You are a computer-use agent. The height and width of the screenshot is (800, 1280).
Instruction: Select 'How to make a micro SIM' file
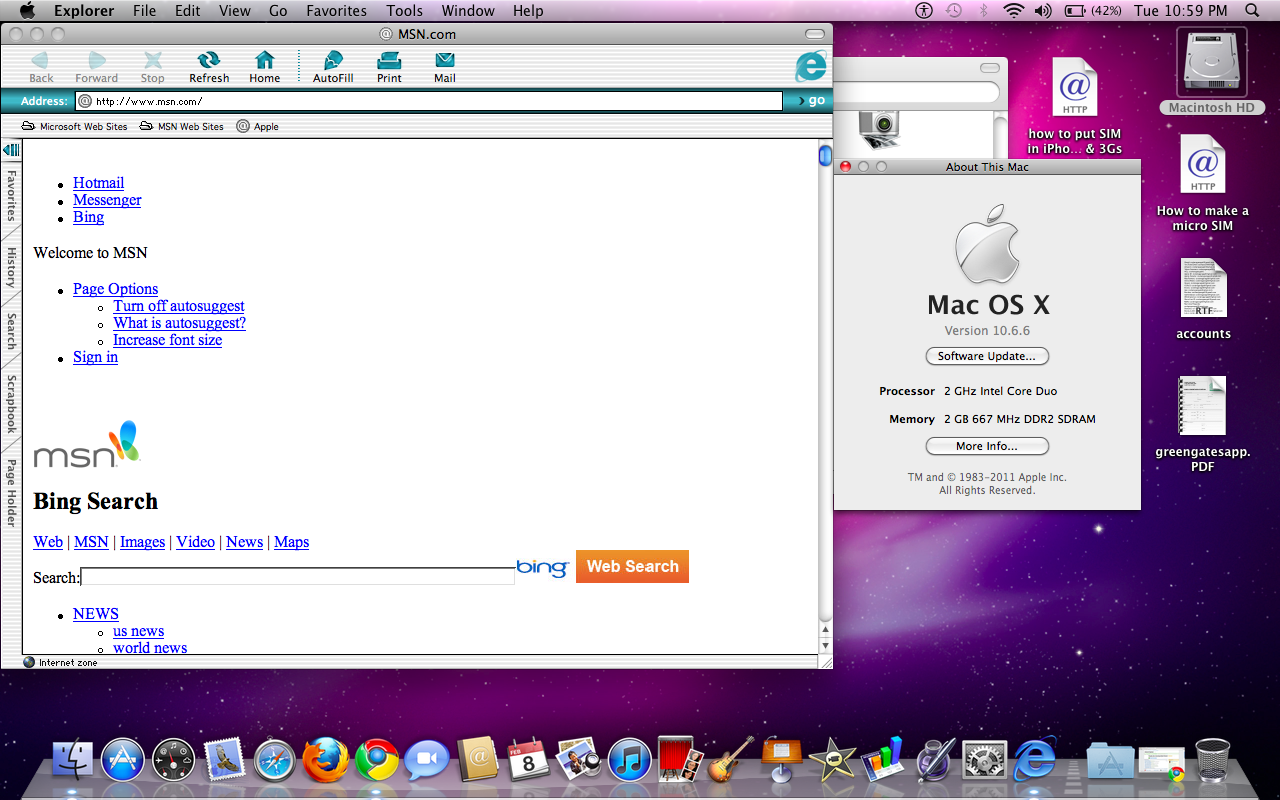tap(1203, 183)
